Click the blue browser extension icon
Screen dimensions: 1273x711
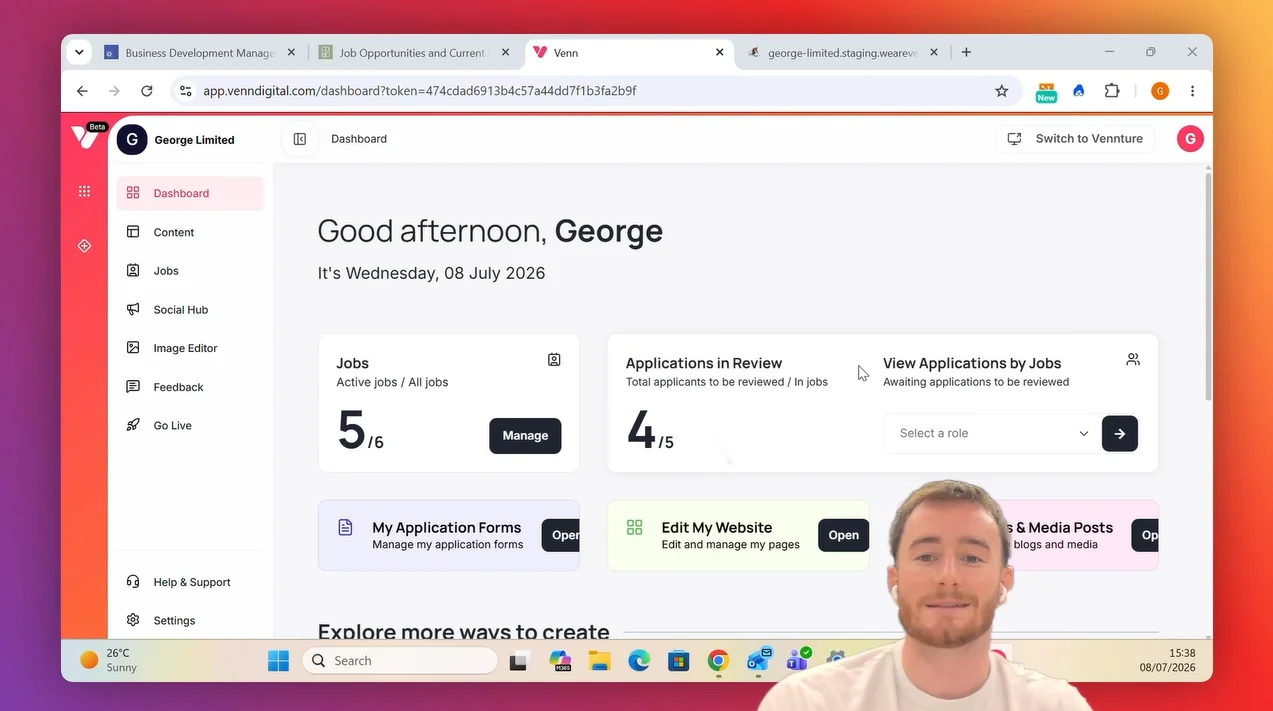tap(1079, 91)
